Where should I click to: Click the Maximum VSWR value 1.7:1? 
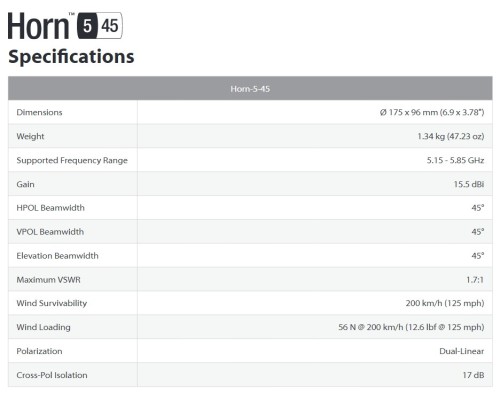pyautogui.click(x=475, y=280)
